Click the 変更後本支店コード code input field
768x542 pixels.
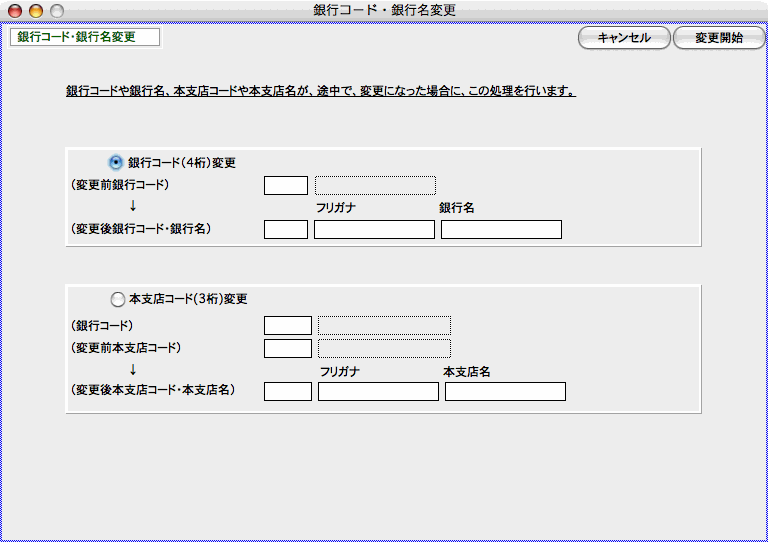(288, 391)
